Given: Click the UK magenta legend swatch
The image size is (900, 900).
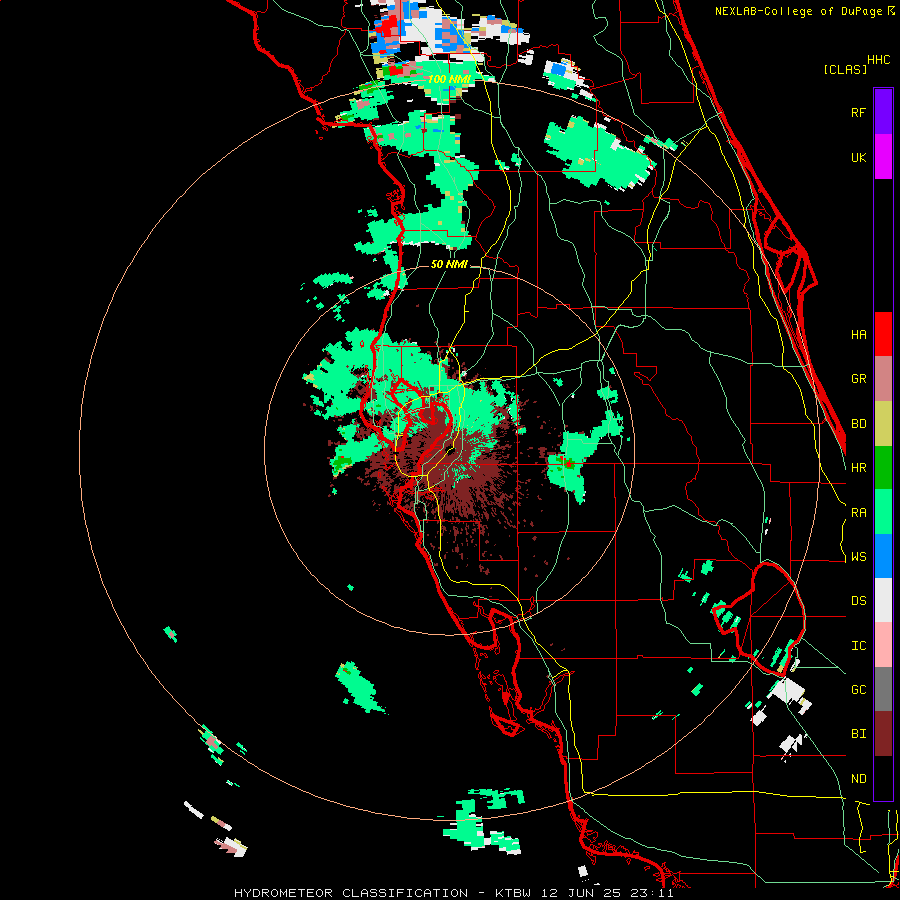Looking at the screenshot, I should [x=883, y=157].
